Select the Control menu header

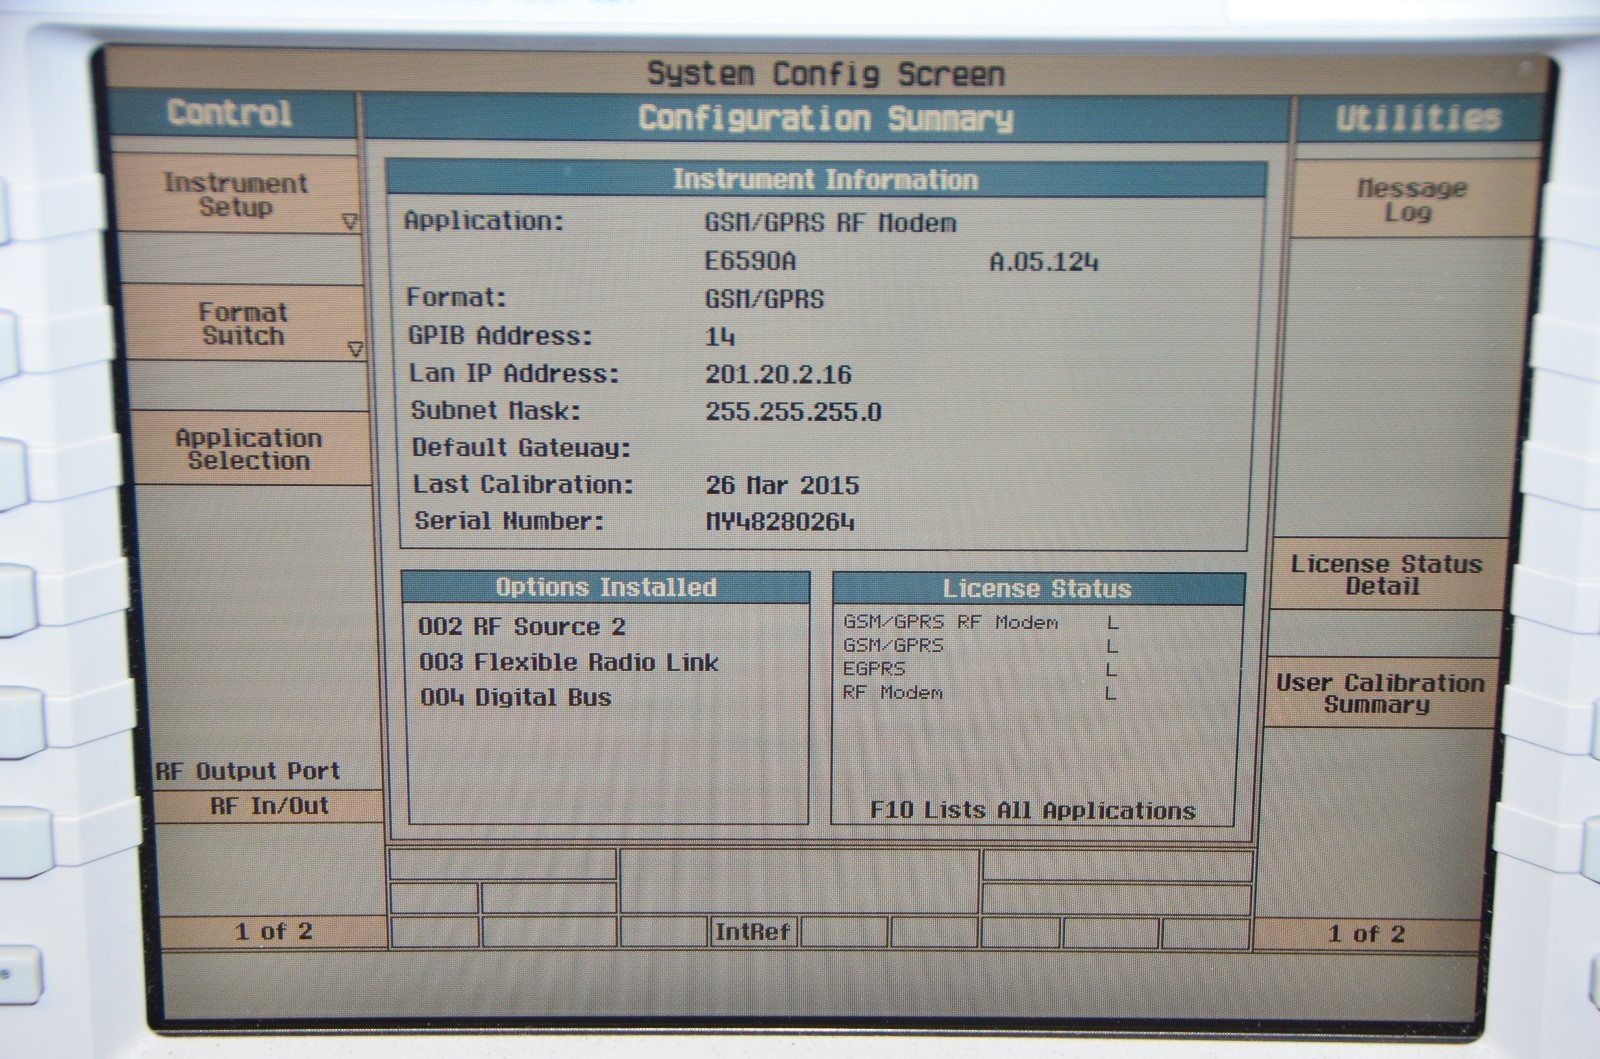(x=230, y=114)
